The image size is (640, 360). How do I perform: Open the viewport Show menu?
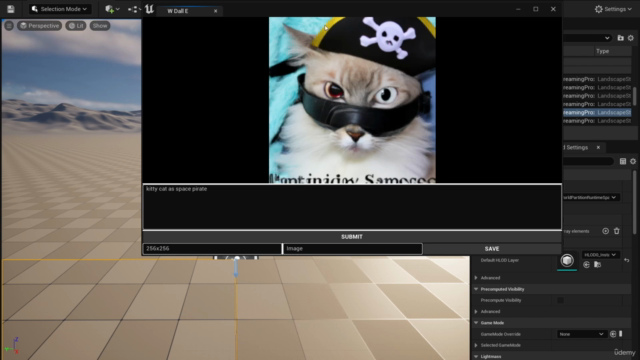pos(100,26)
